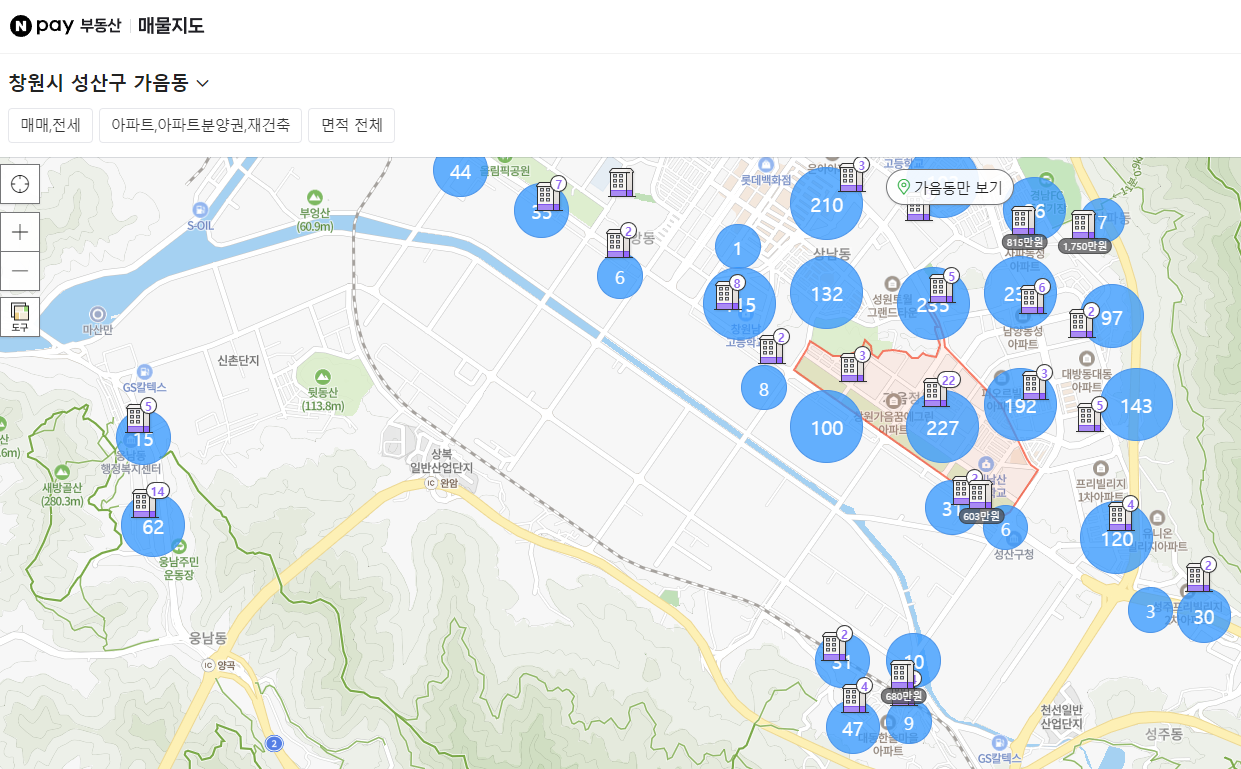Select the 227 listings cluster

942,428
